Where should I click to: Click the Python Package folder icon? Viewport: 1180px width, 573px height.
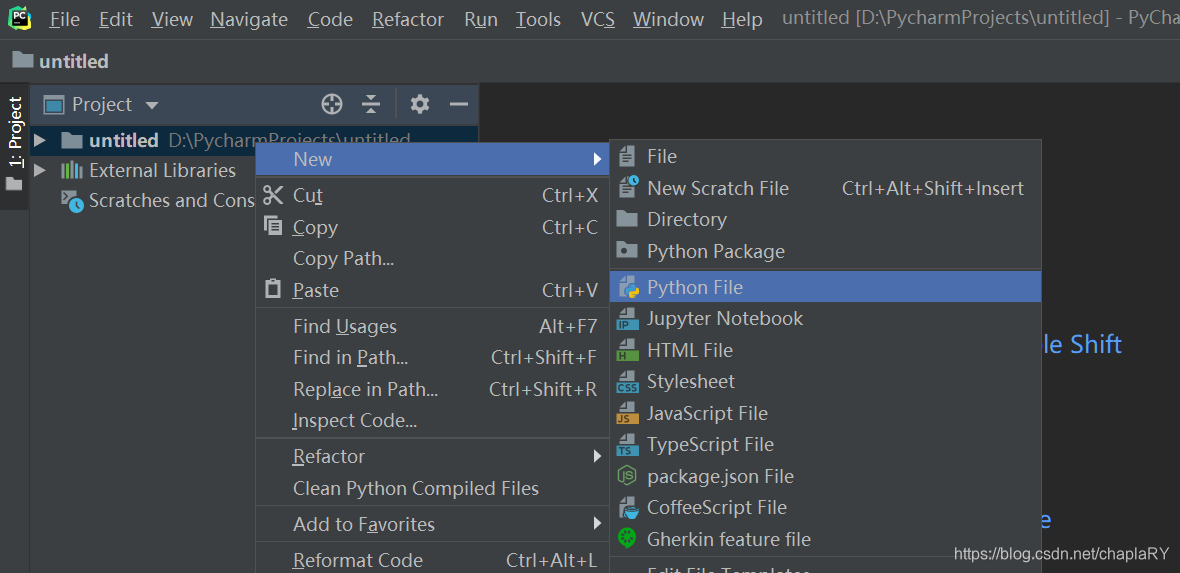coord(627,250)
